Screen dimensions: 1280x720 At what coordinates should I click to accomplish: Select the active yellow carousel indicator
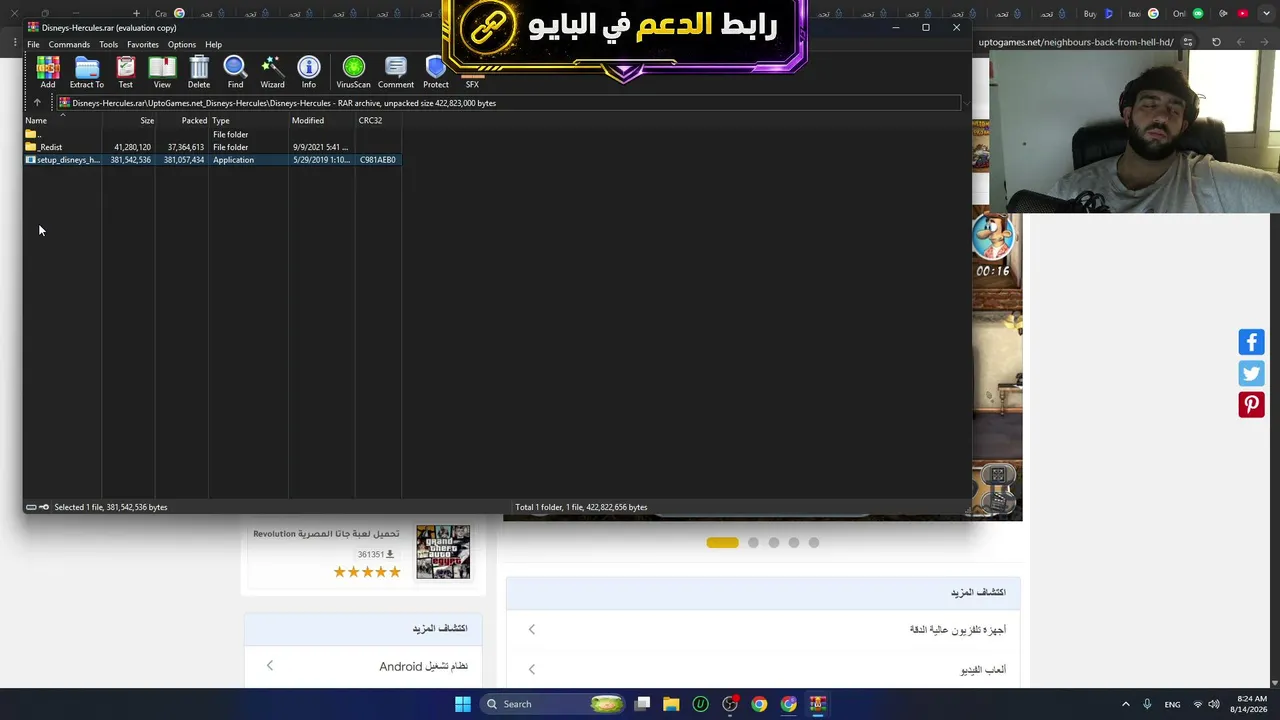pos(722,542)
